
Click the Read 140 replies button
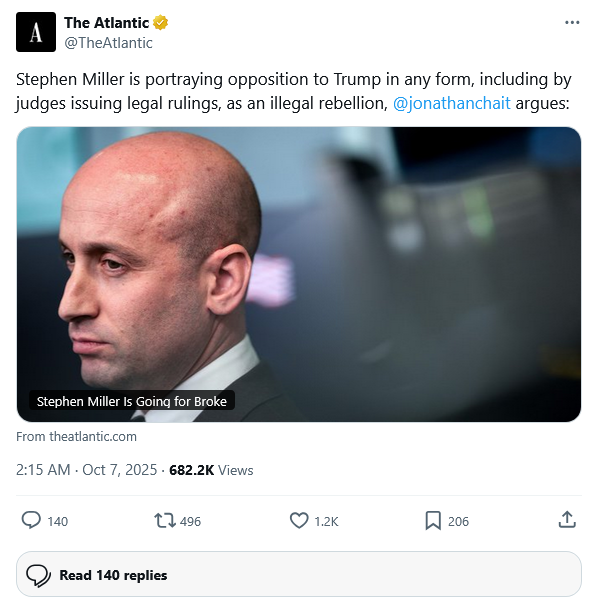click(x=299, y=575)
